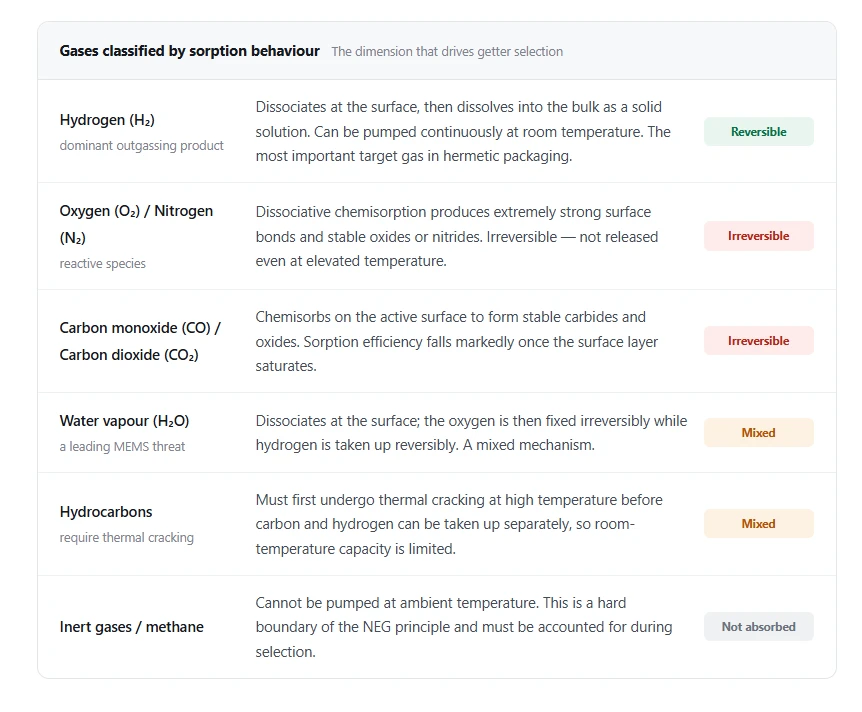The image size is (862, 712).
Task: Click the subtitle 'The dimension that drives getter selection'
Action: pos(447,52)
